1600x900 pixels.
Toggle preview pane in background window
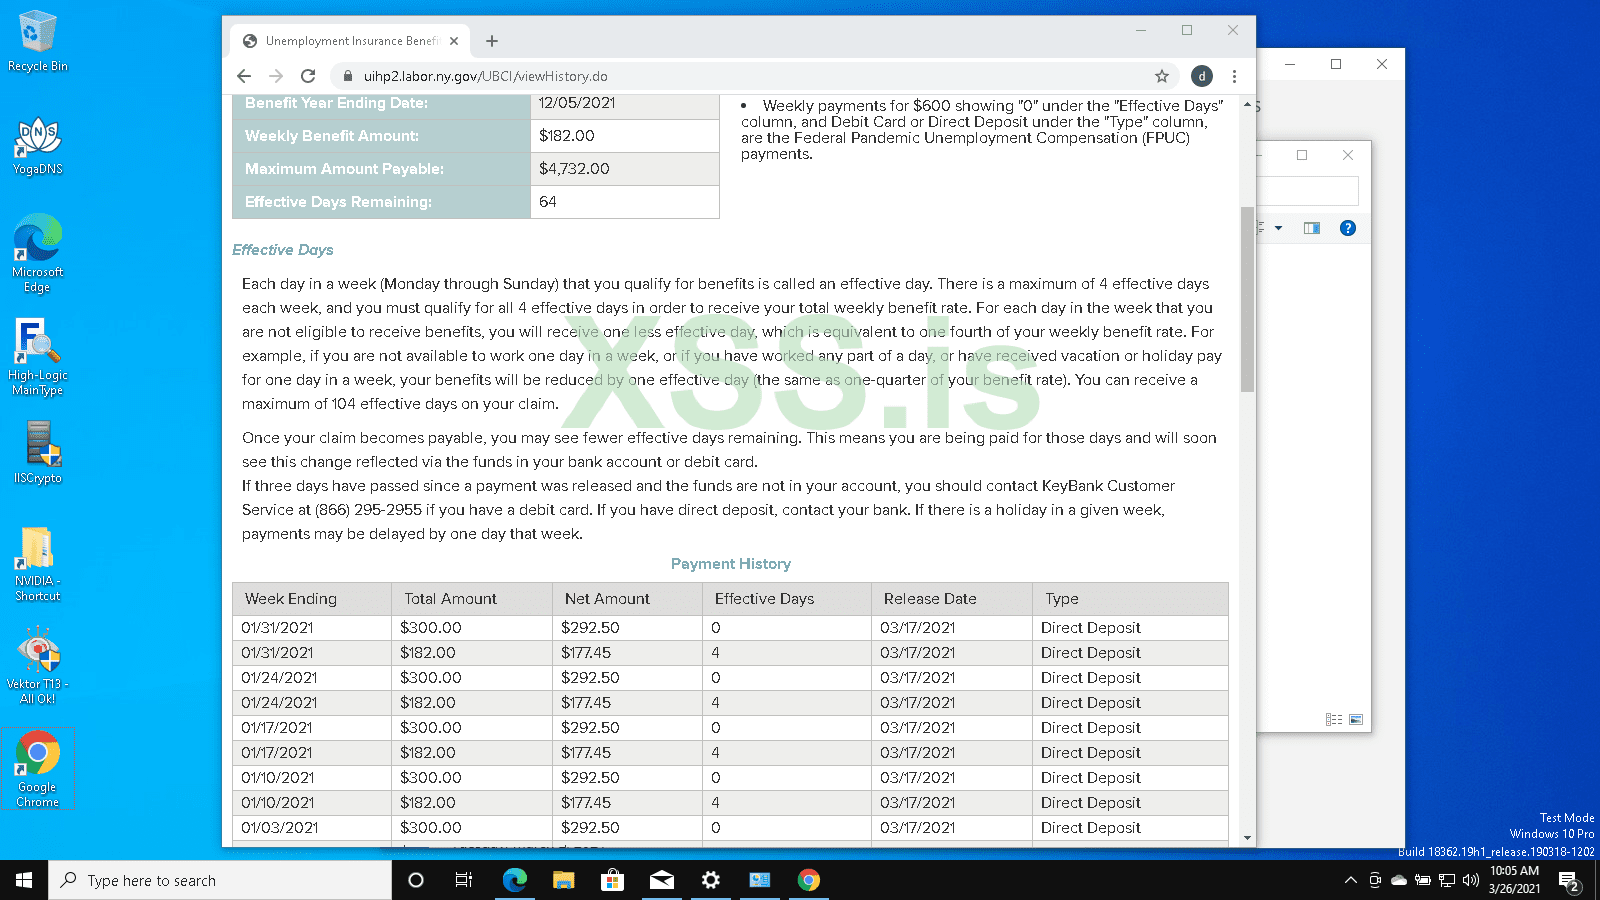(1312, 228)
